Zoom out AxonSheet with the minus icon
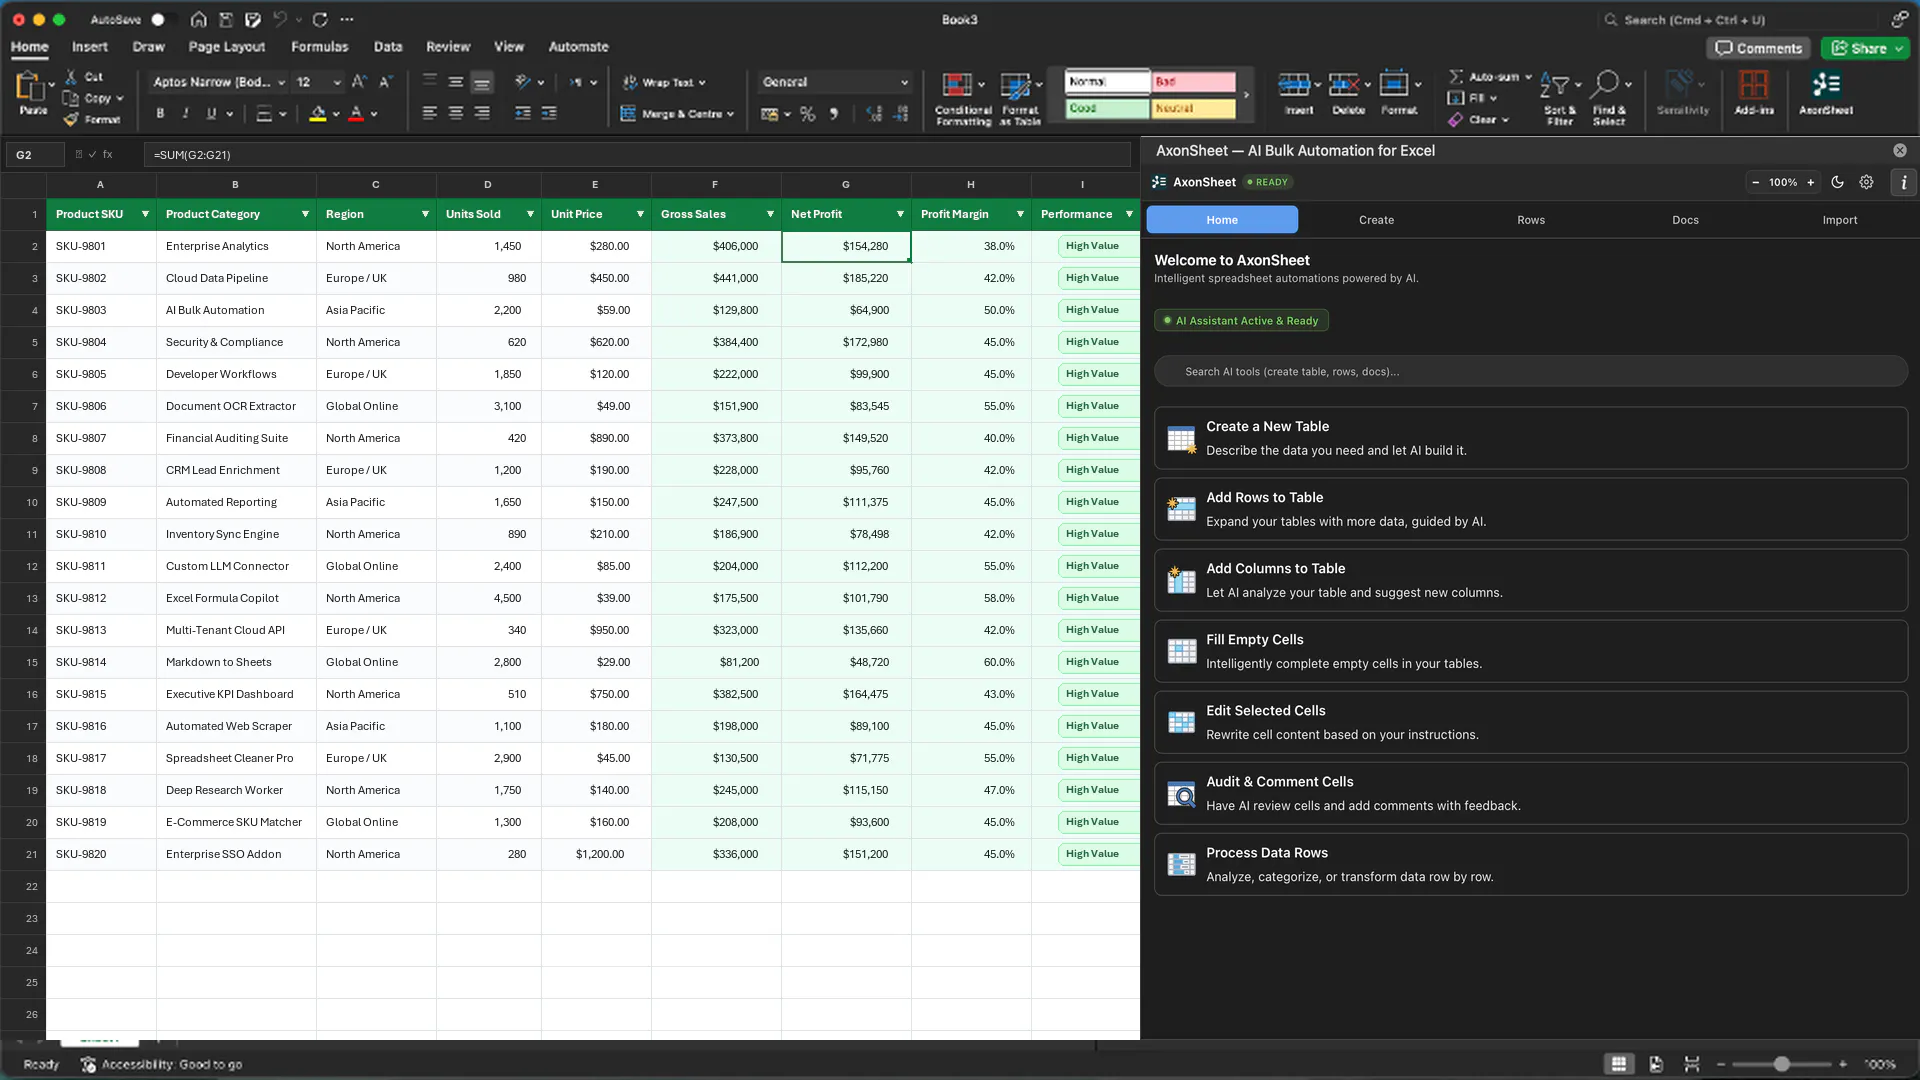This screenshot has height=1080, width=1920. tap(1756, 183)
